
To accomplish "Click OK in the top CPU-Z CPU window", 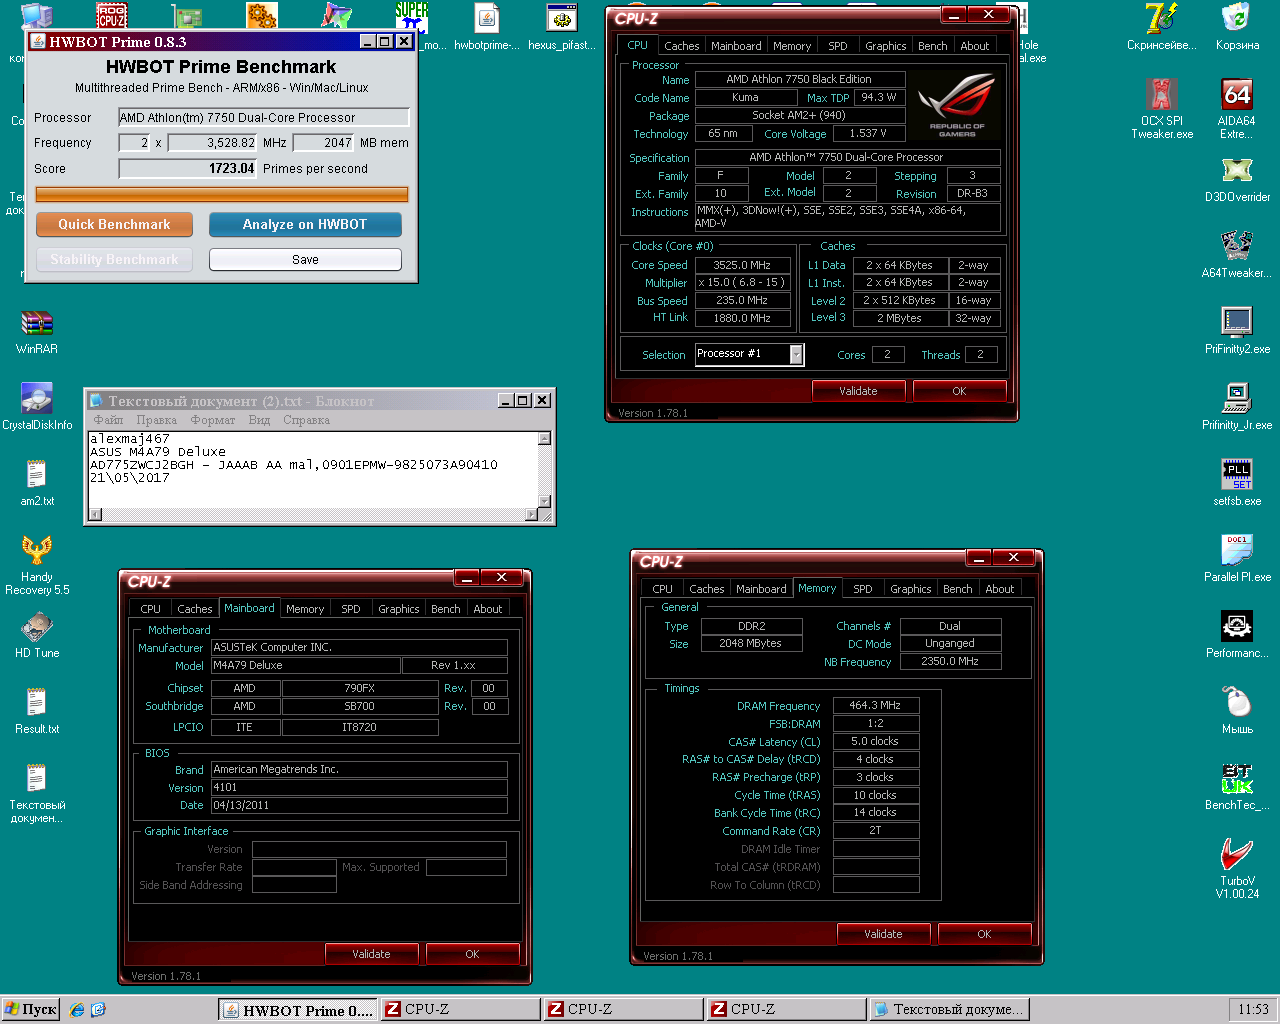I will 959,391.
